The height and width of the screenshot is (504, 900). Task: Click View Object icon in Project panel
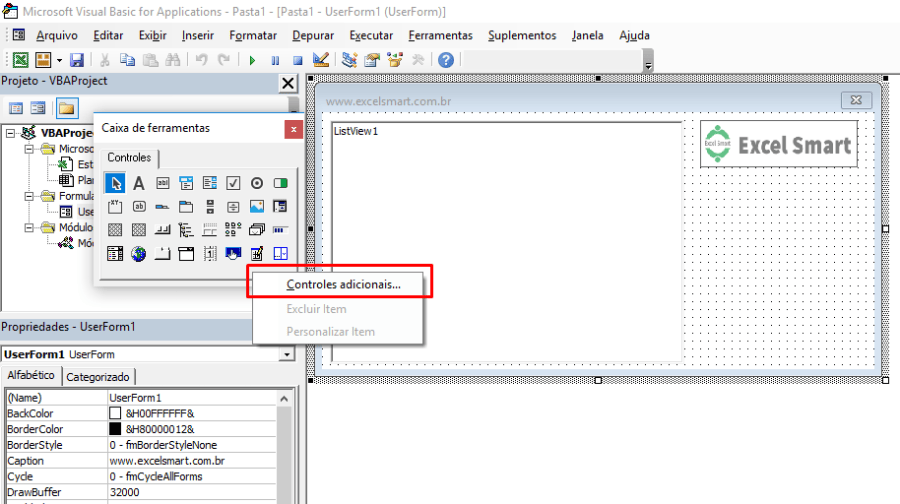(38, 108)
